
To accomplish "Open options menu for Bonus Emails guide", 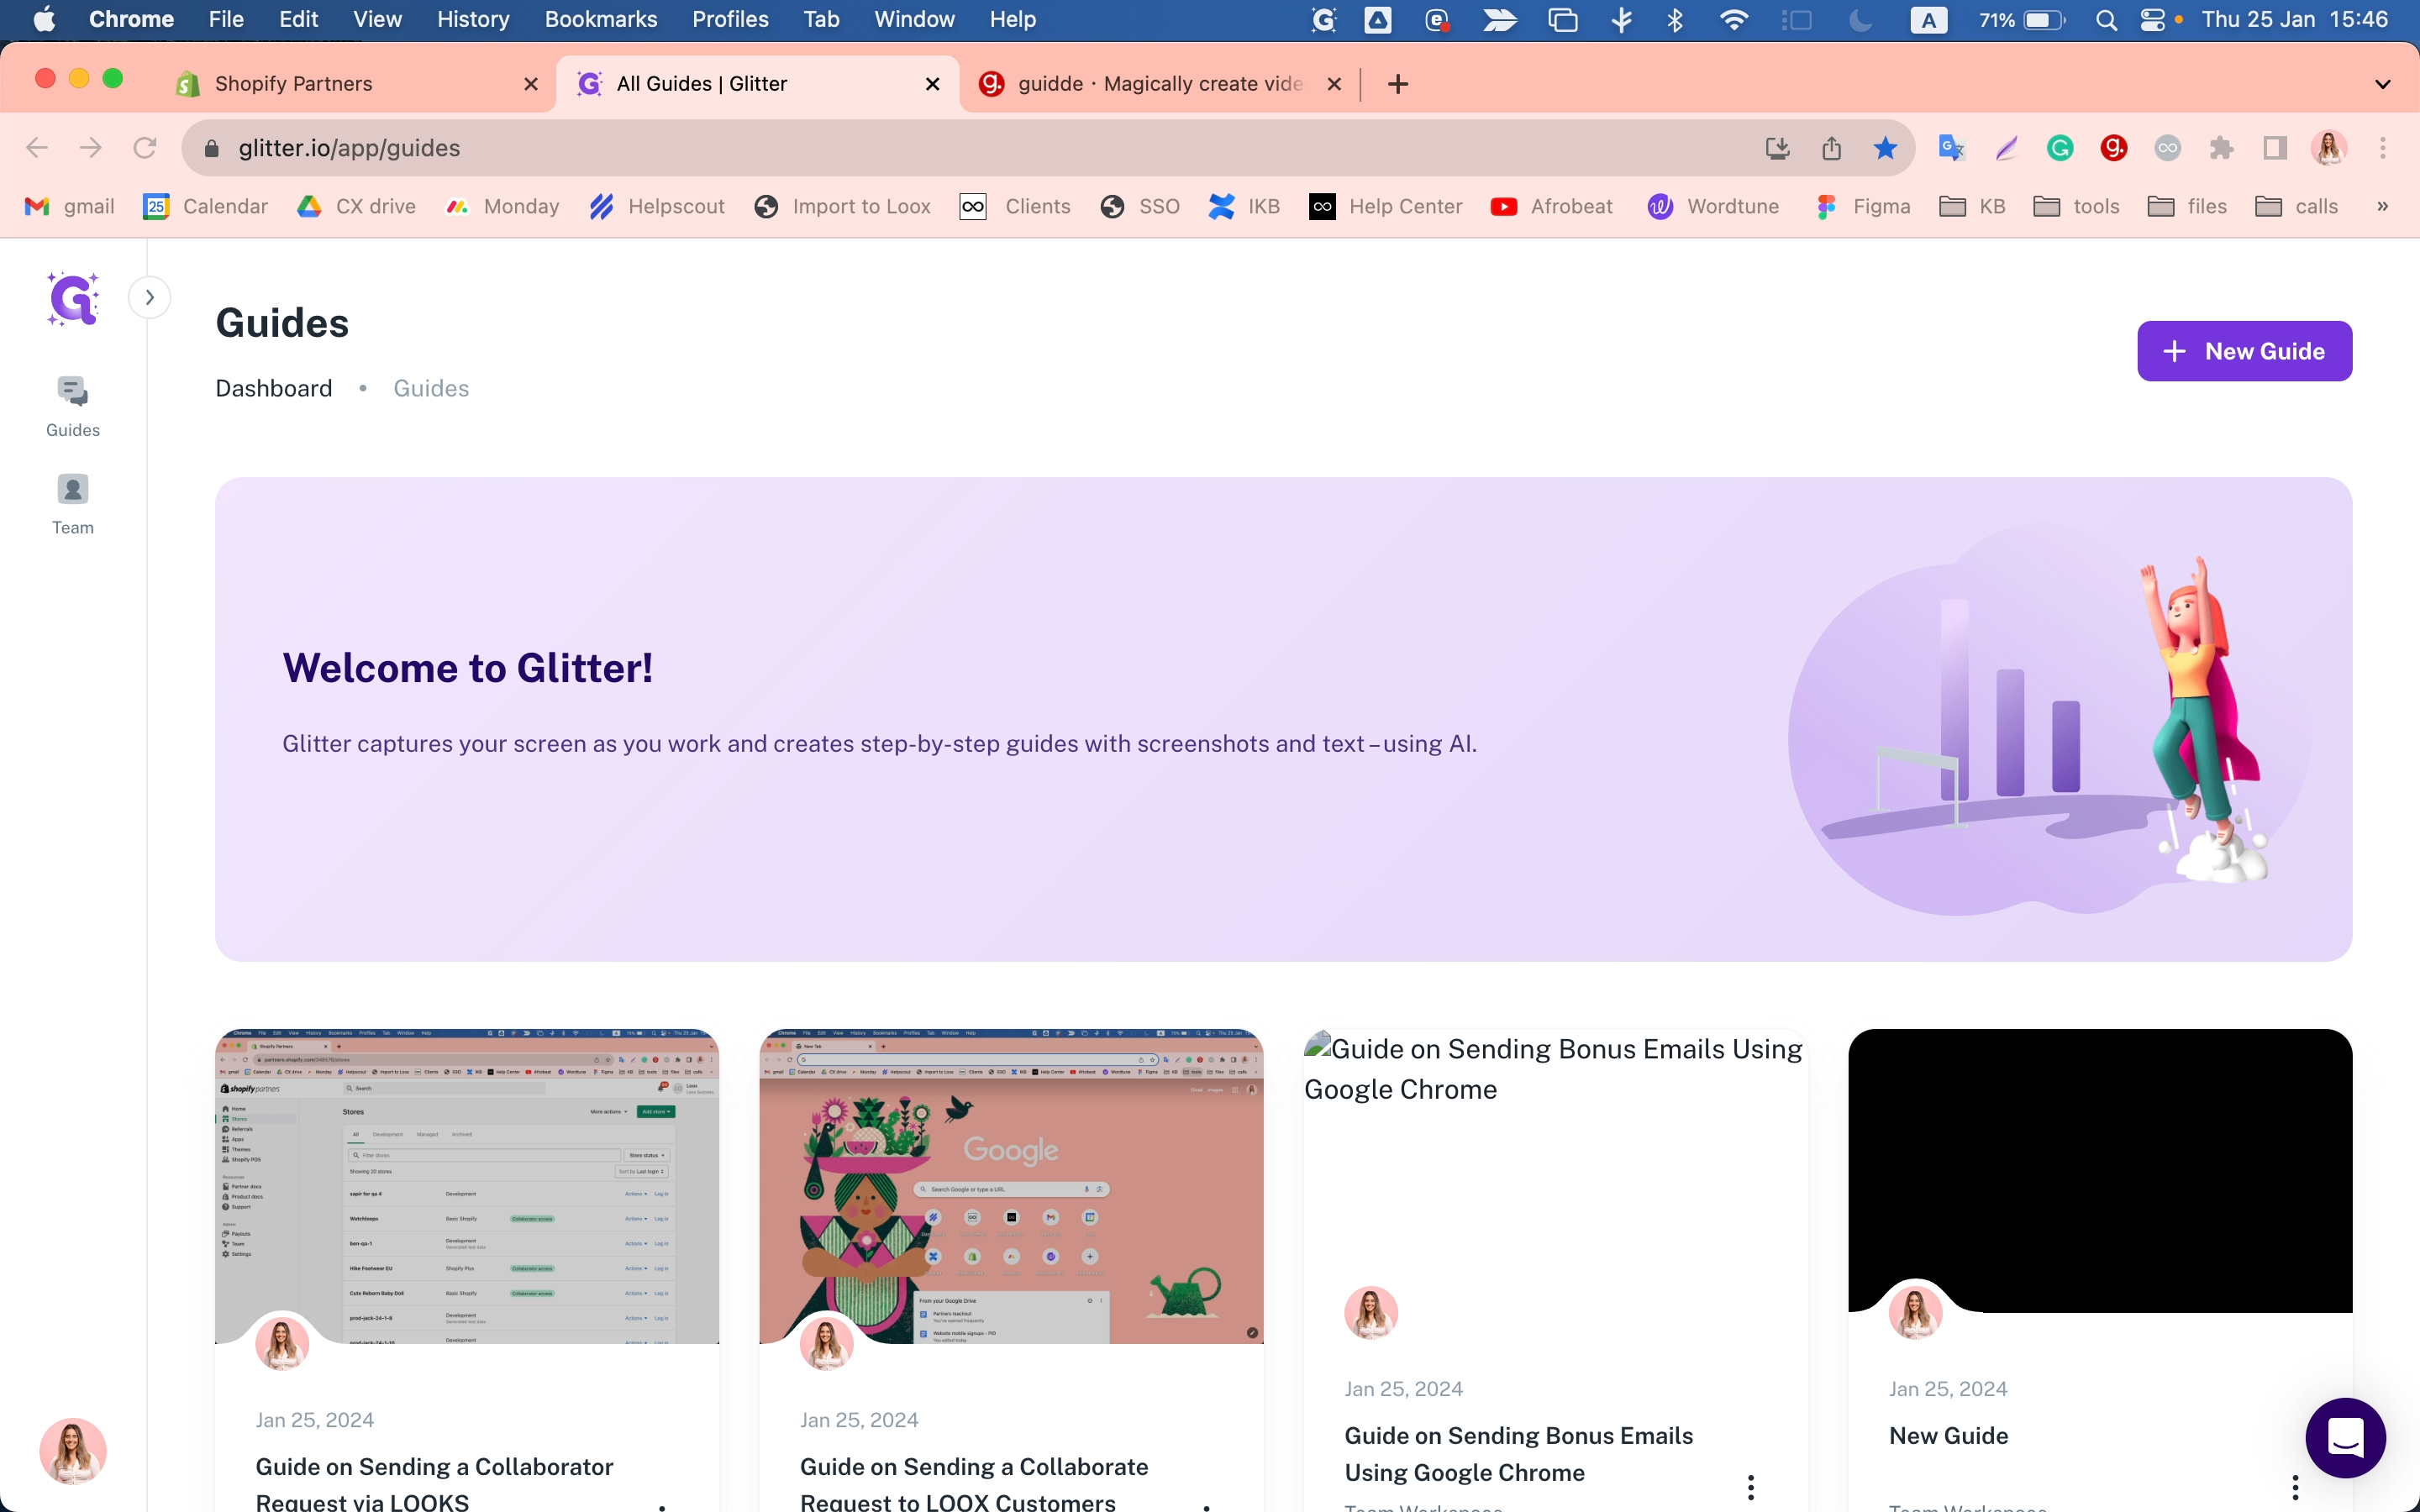I will [x=1750, y=1487].
